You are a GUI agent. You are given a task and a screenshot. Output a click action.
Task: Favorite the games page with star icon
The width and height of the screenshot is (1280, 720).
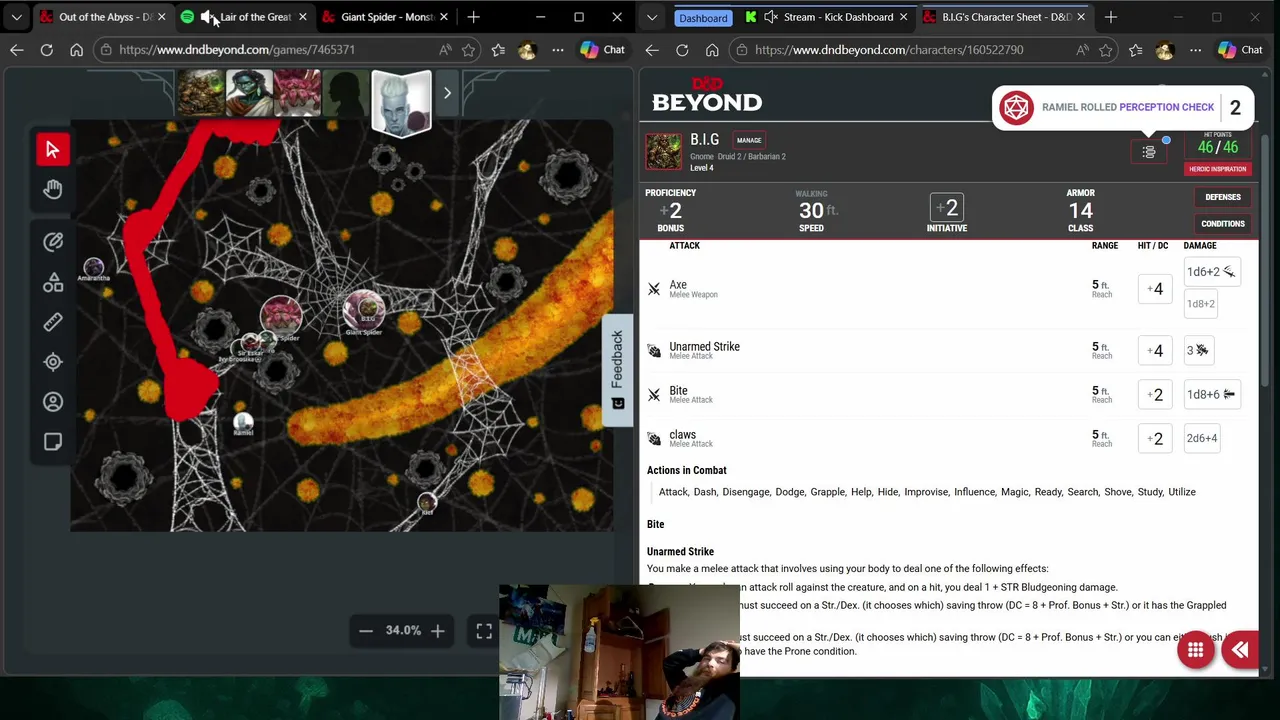[x=469, y=50]
